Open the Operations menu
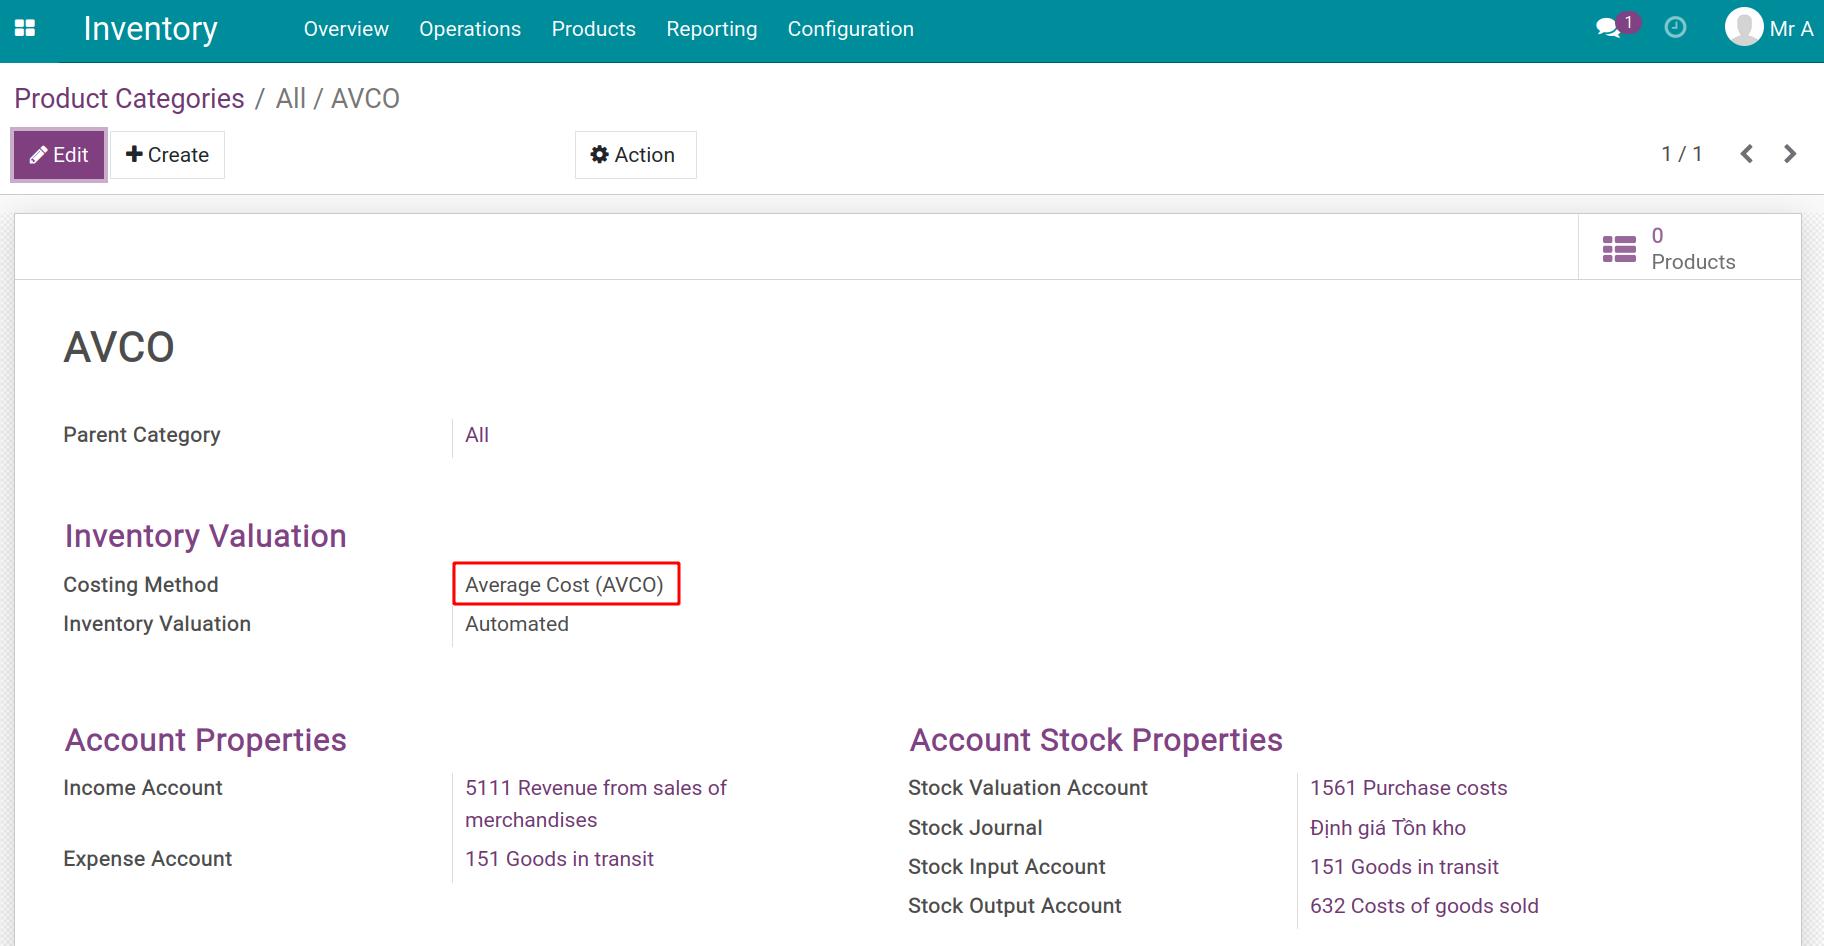 point(470,29)
